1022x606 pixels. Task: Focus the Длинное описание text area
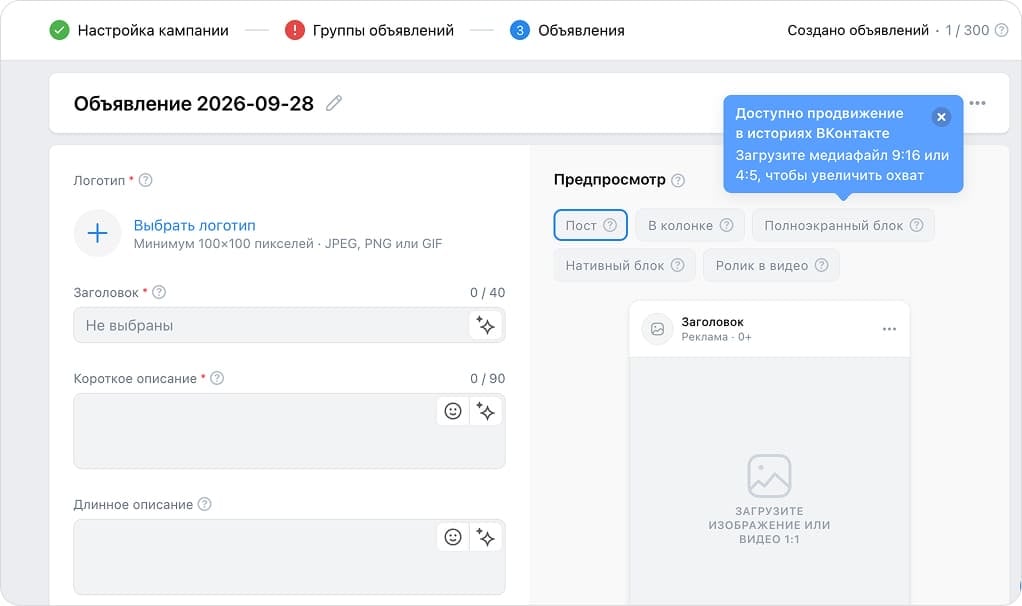click(x=289, y=556)
